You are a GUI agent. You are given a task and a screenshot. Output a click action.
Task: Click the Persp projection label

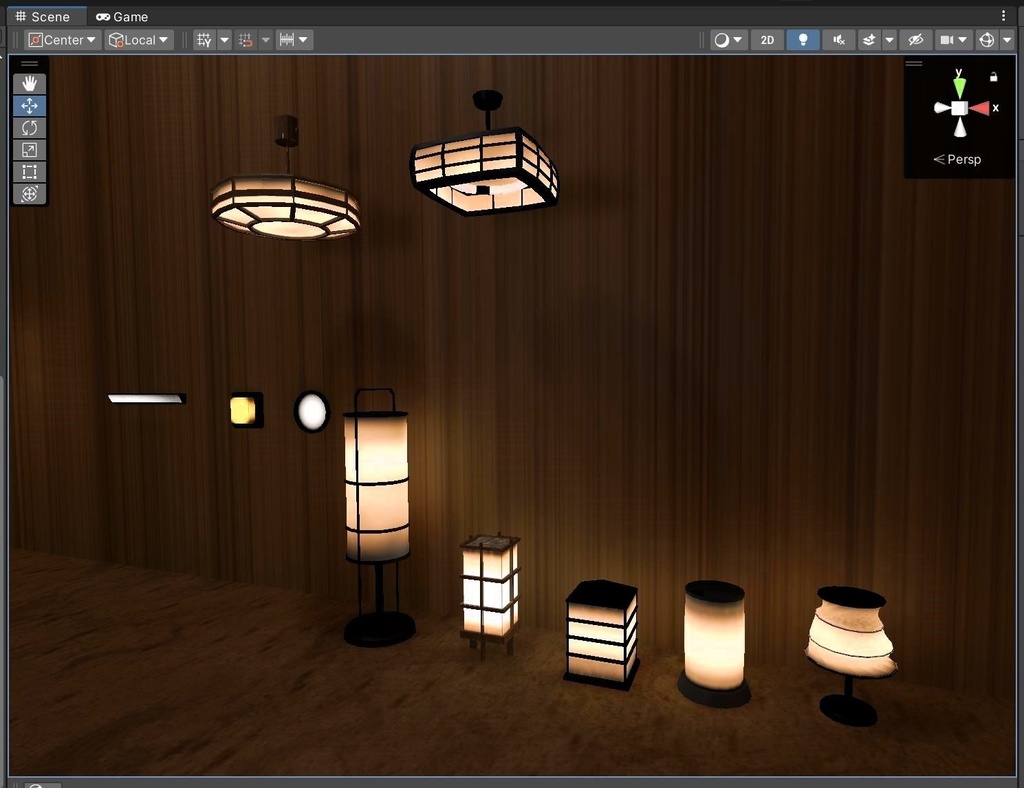coord(963,159)
